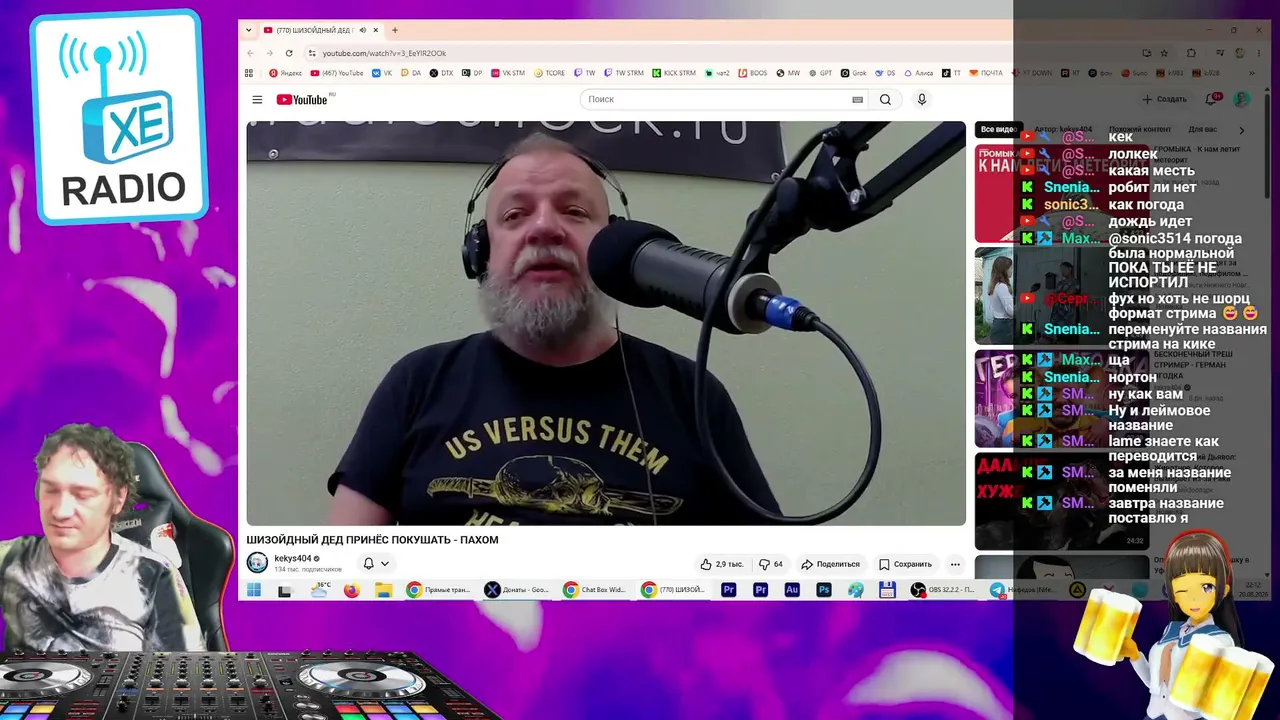Click the Поделиться share button
Screen dimensions: 1280x720
(831, 564)
